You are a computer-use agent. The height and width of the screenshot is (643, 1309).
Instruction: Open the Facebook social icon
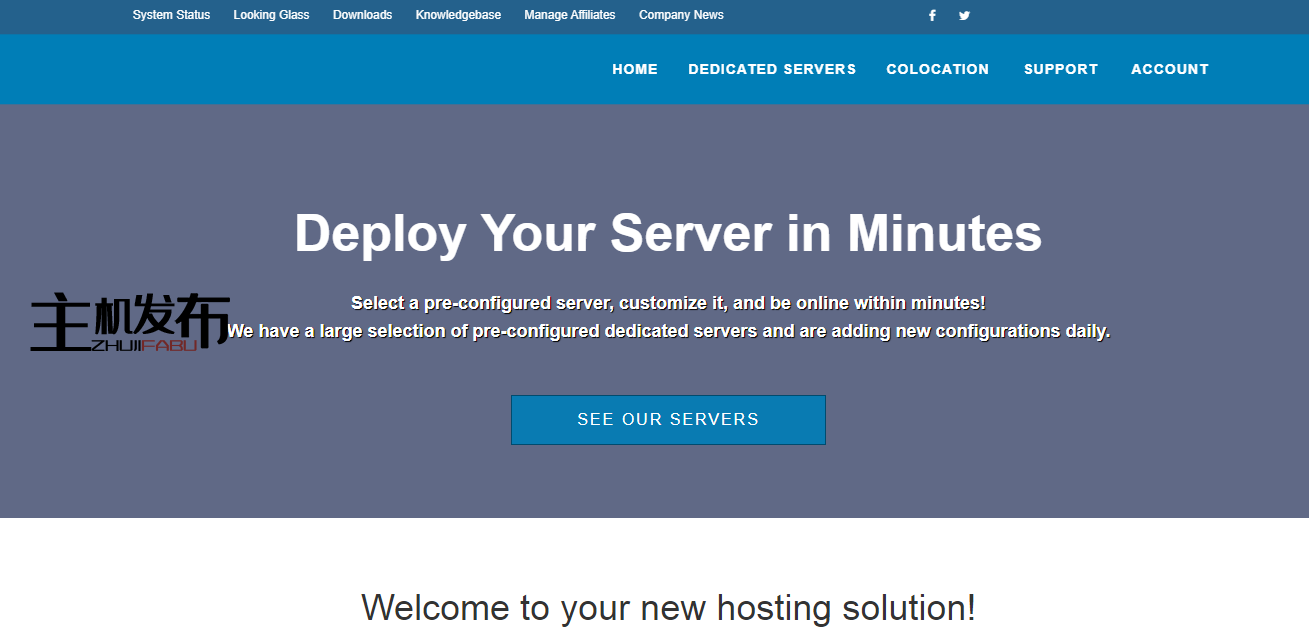(932, 15)
